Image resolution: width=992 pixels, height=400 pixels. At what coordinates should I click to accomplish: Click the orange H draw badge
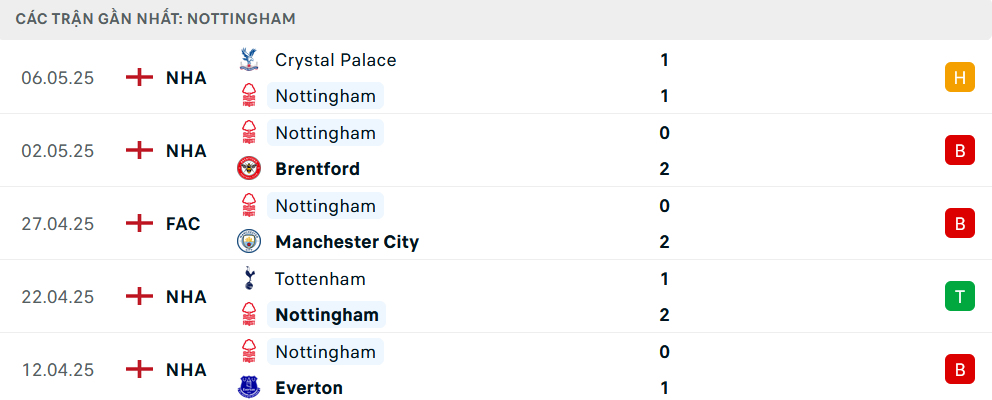pyautogui.click(x=960, y=78)
